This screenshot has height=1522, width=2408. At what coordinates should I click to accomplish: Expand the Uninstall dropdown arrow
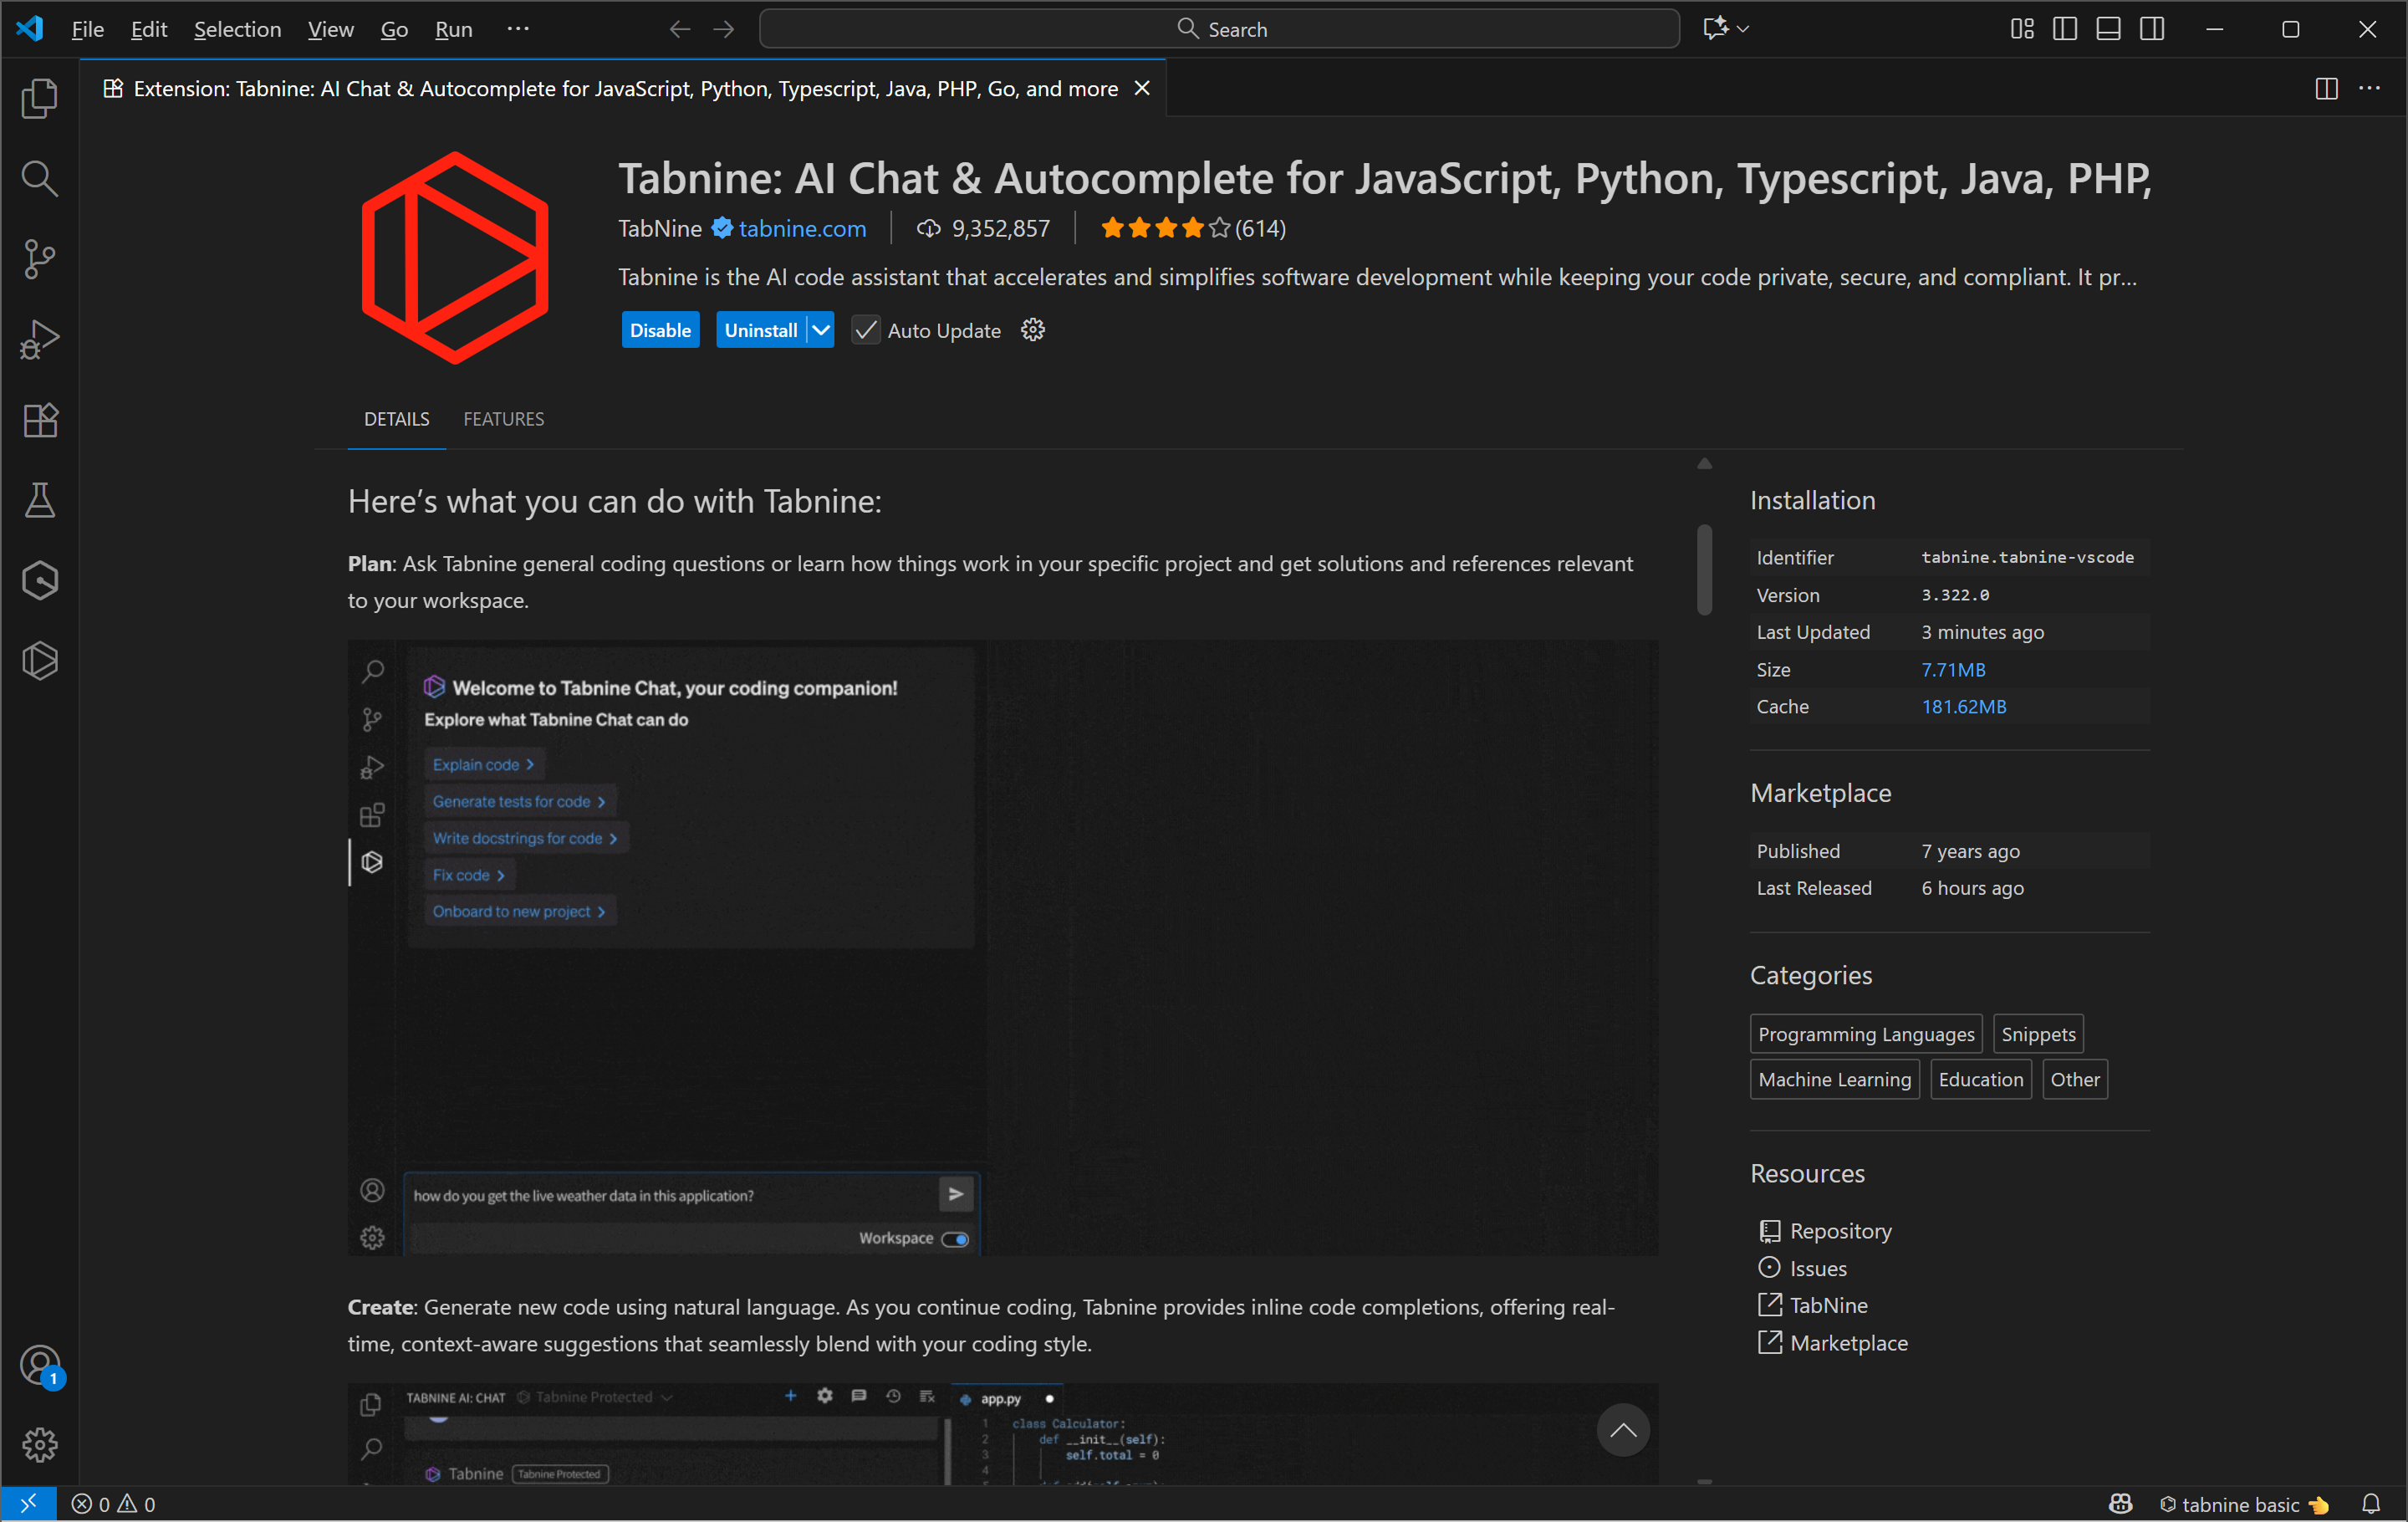click(x=821, y=330)
